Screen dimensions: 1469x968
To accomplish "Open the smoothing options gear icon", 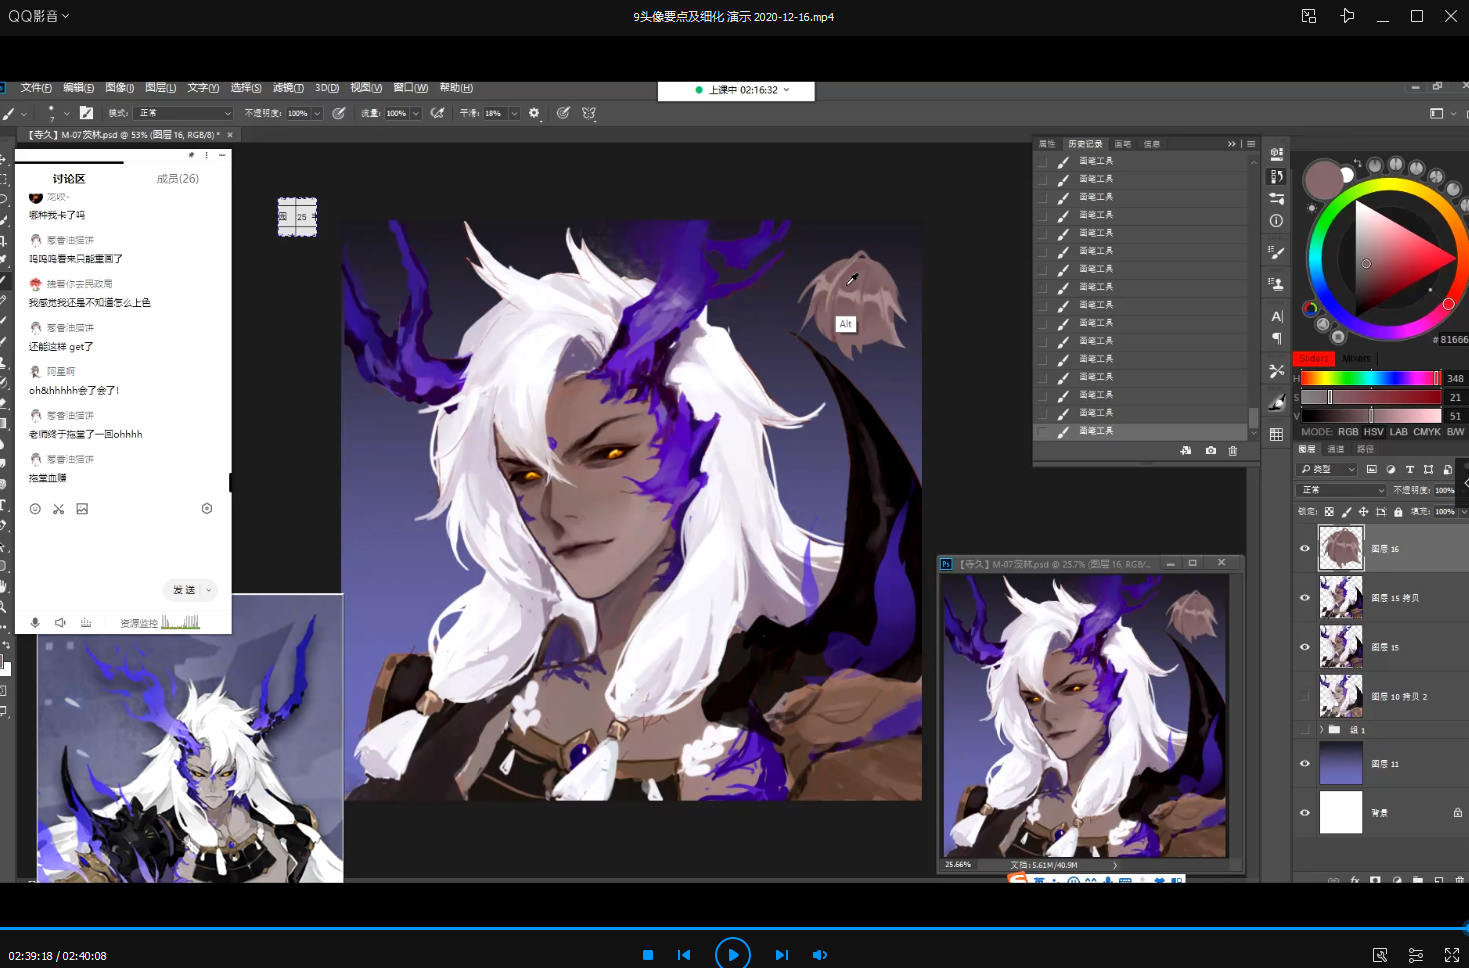I will point(534,113).
